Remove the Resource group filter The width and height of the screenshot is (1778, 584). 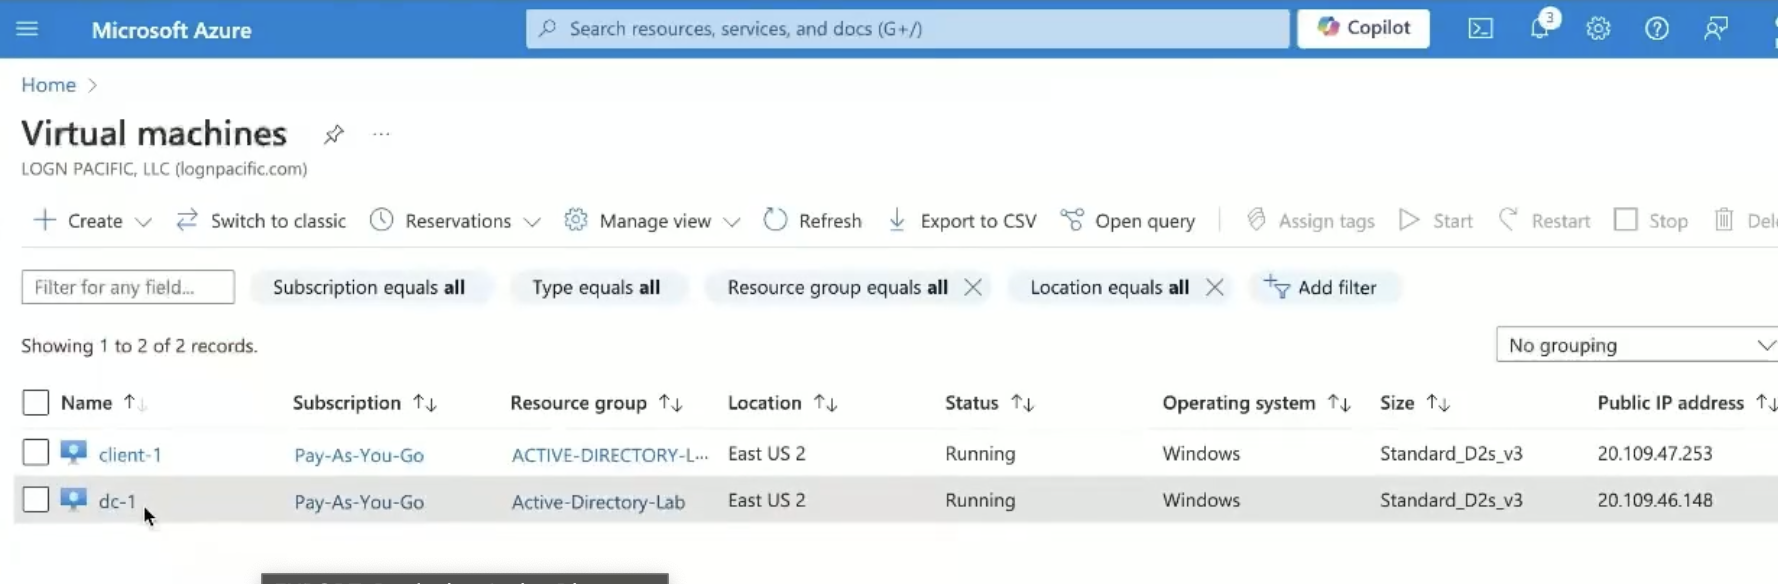click(x=973, y=288)
